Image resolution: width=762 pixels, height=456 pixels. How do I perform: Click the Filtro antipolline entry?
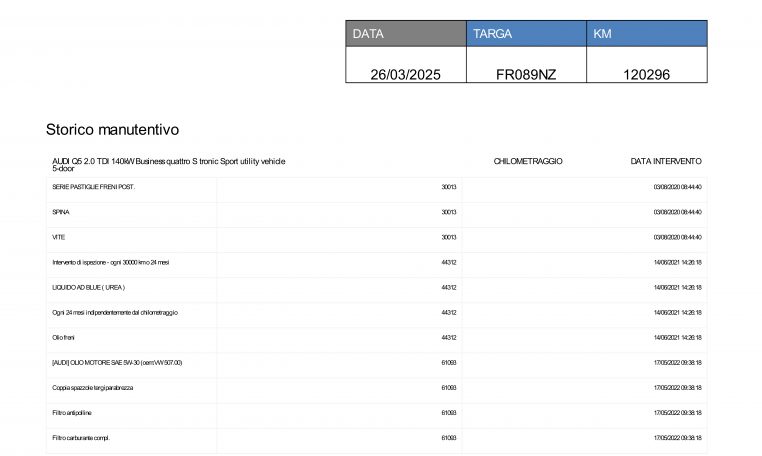pyautogui.click(x=72, y=412)
